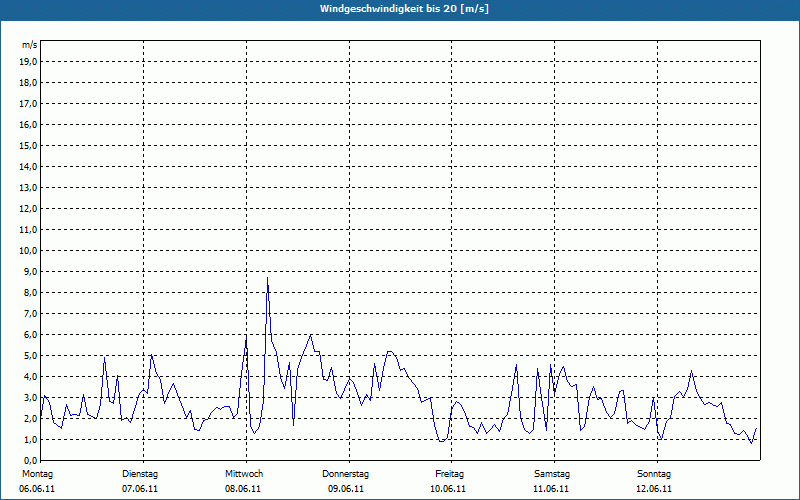Image resolution: width=800 pixels, height=500 pixels.
Task: Click the 'Montag' day label
Action: point(37,474)
